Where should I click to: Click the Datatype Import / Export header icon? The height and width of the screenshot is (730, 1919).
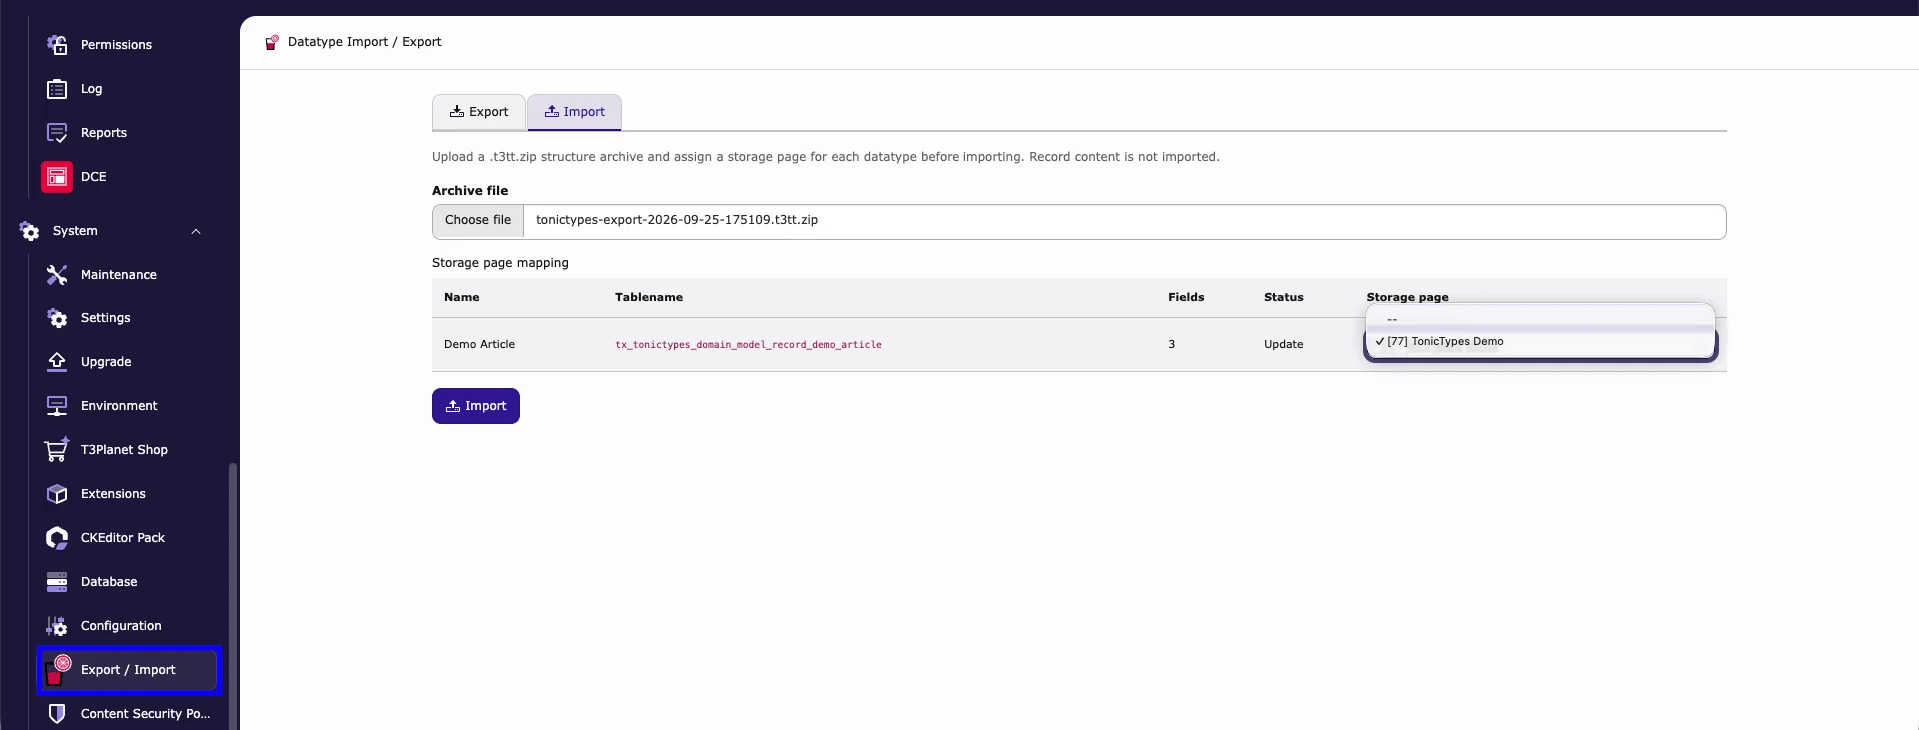tap(271, 42)
